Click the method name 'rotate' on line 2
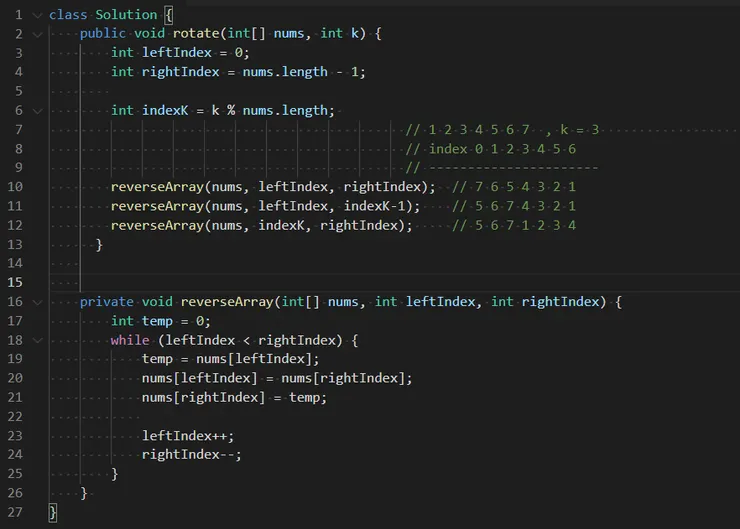 (196, 34)
